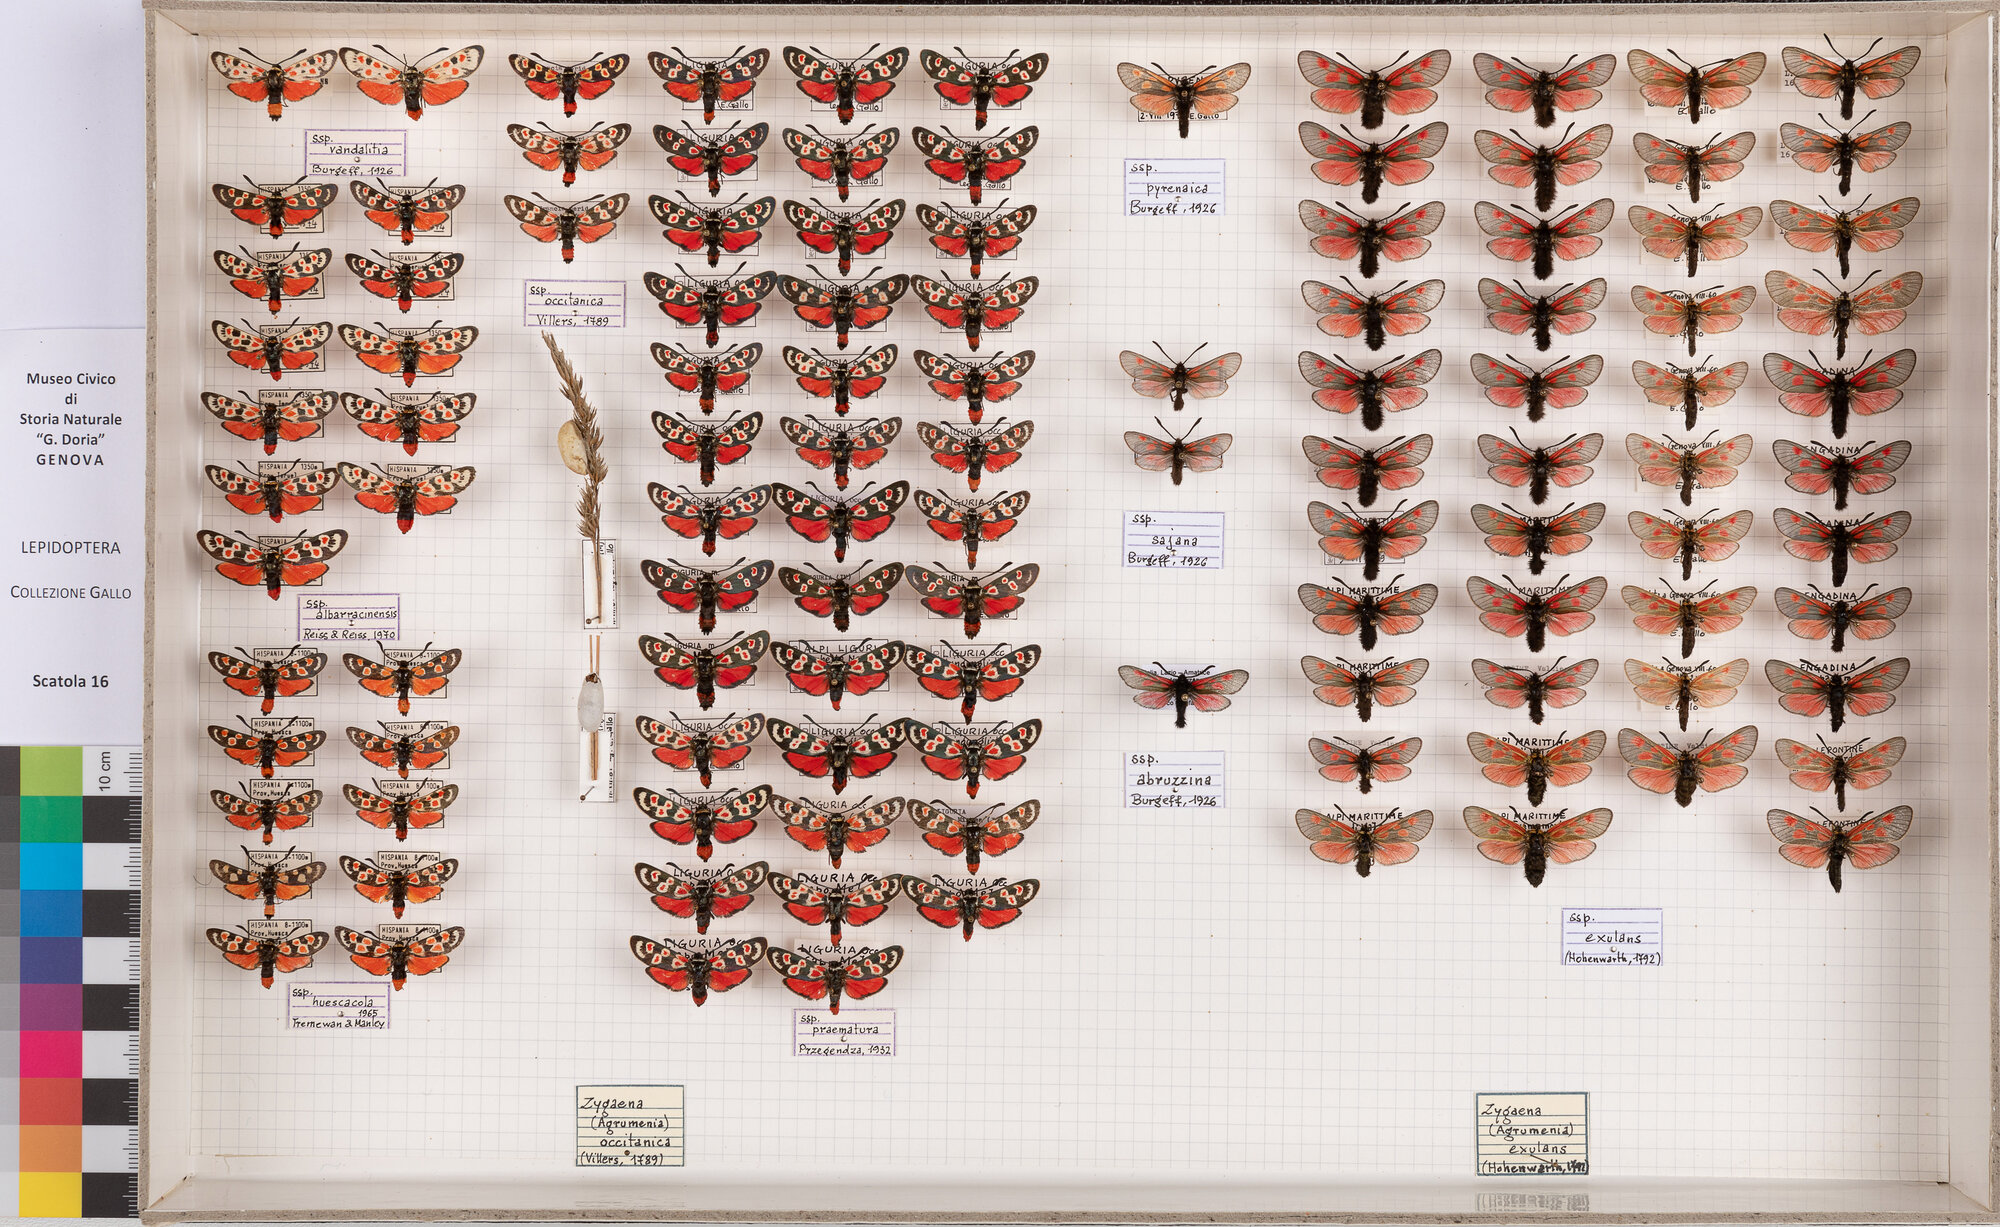Click the Museo Civico GENOVA header text
2000x1227 pixels.
[70, 419]
